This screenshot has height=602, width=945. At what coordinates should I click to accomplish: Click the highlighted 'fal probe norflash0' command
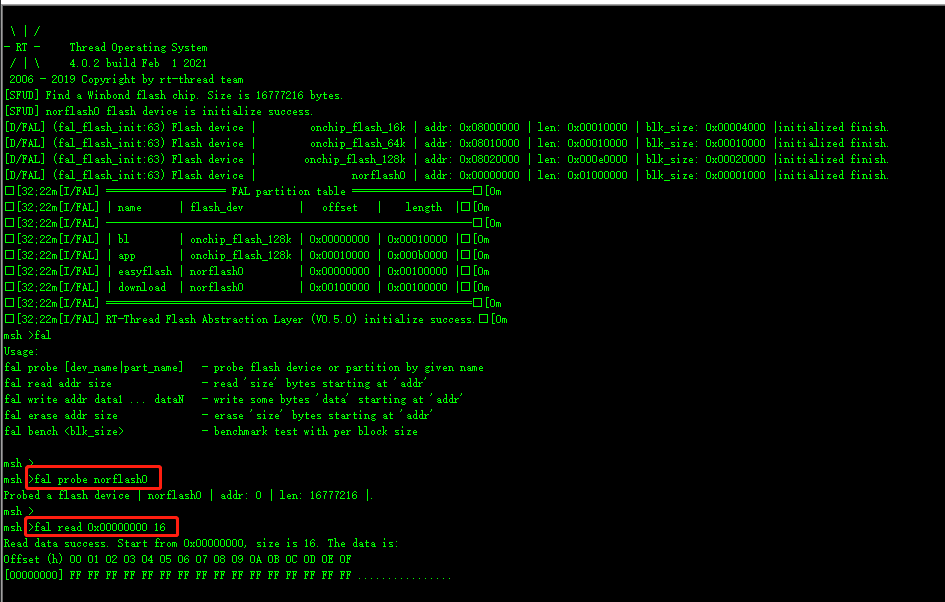pyautogui.click(x=93, y=478)
